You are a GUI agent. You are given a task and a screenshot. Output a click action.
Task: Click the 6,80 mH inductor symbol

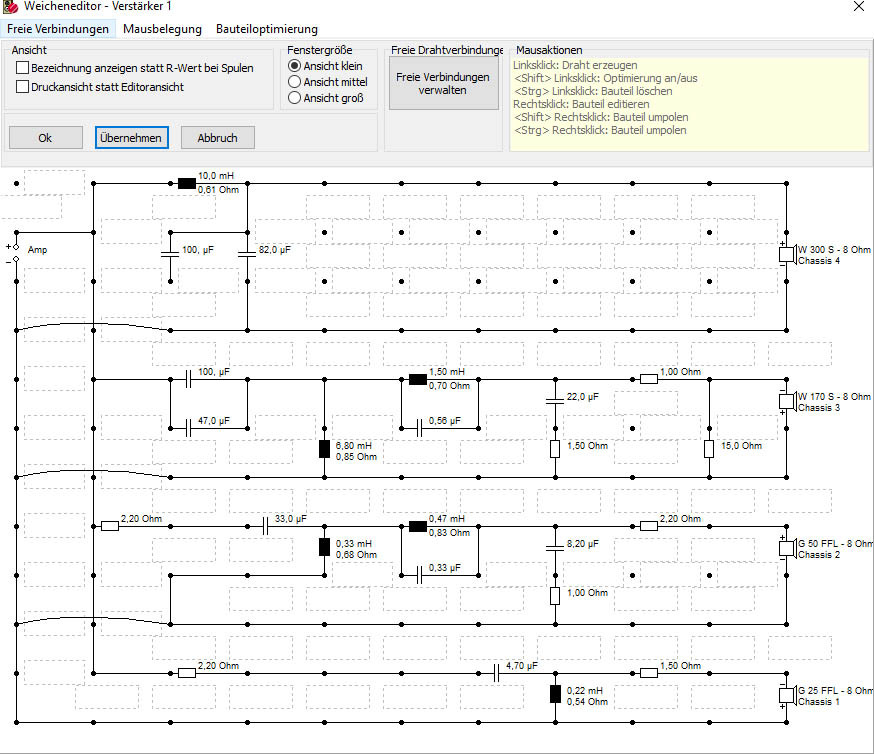[324, 449]
